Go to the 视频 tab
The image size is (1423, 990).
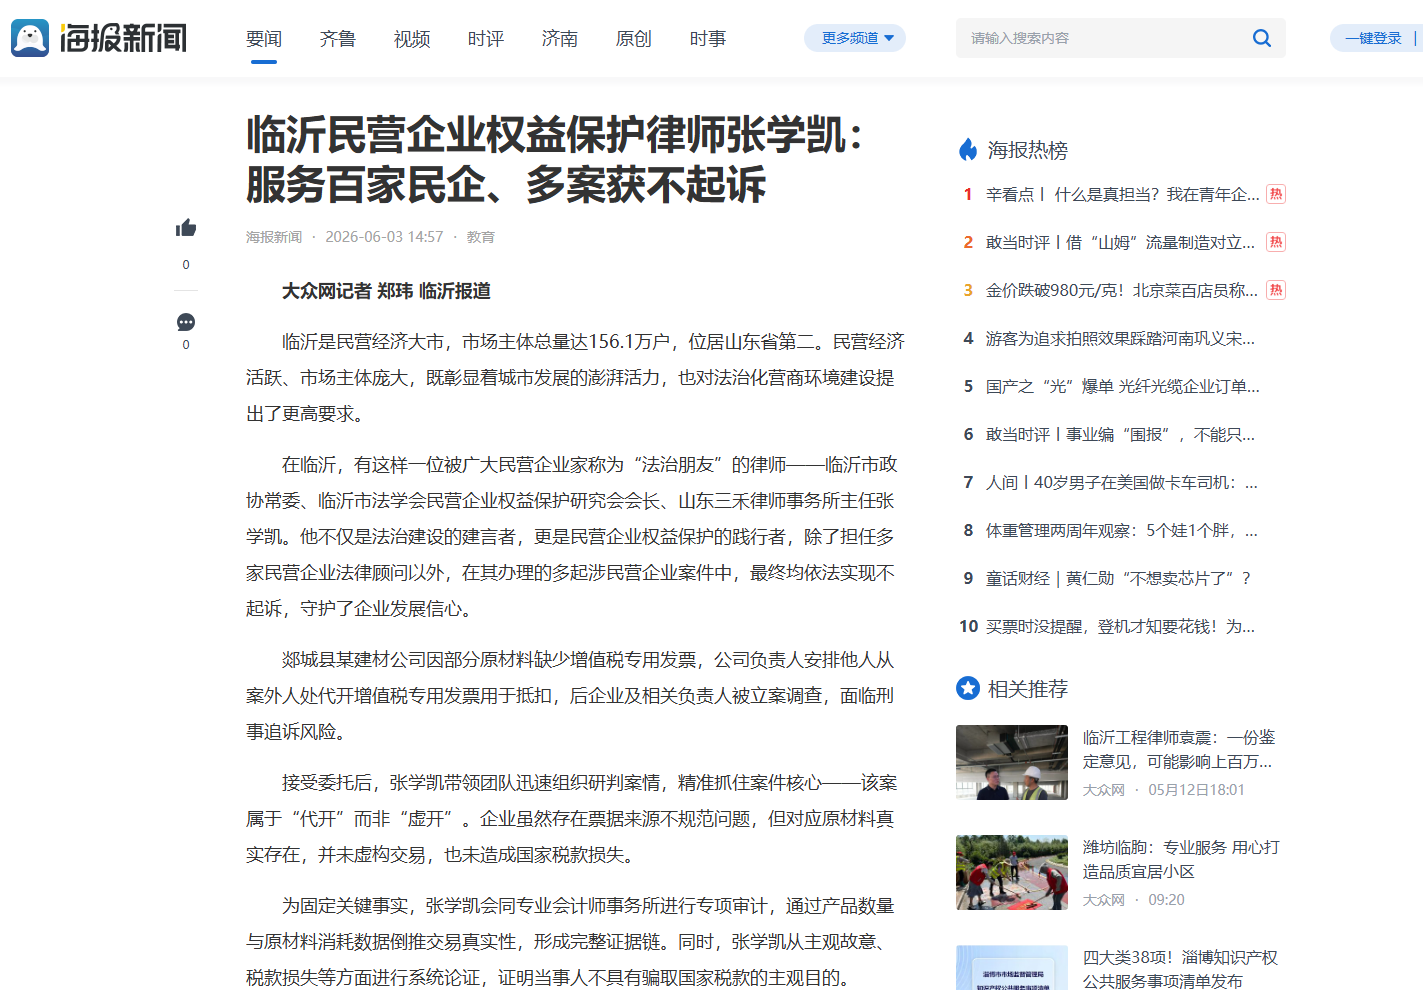(412, 39)
